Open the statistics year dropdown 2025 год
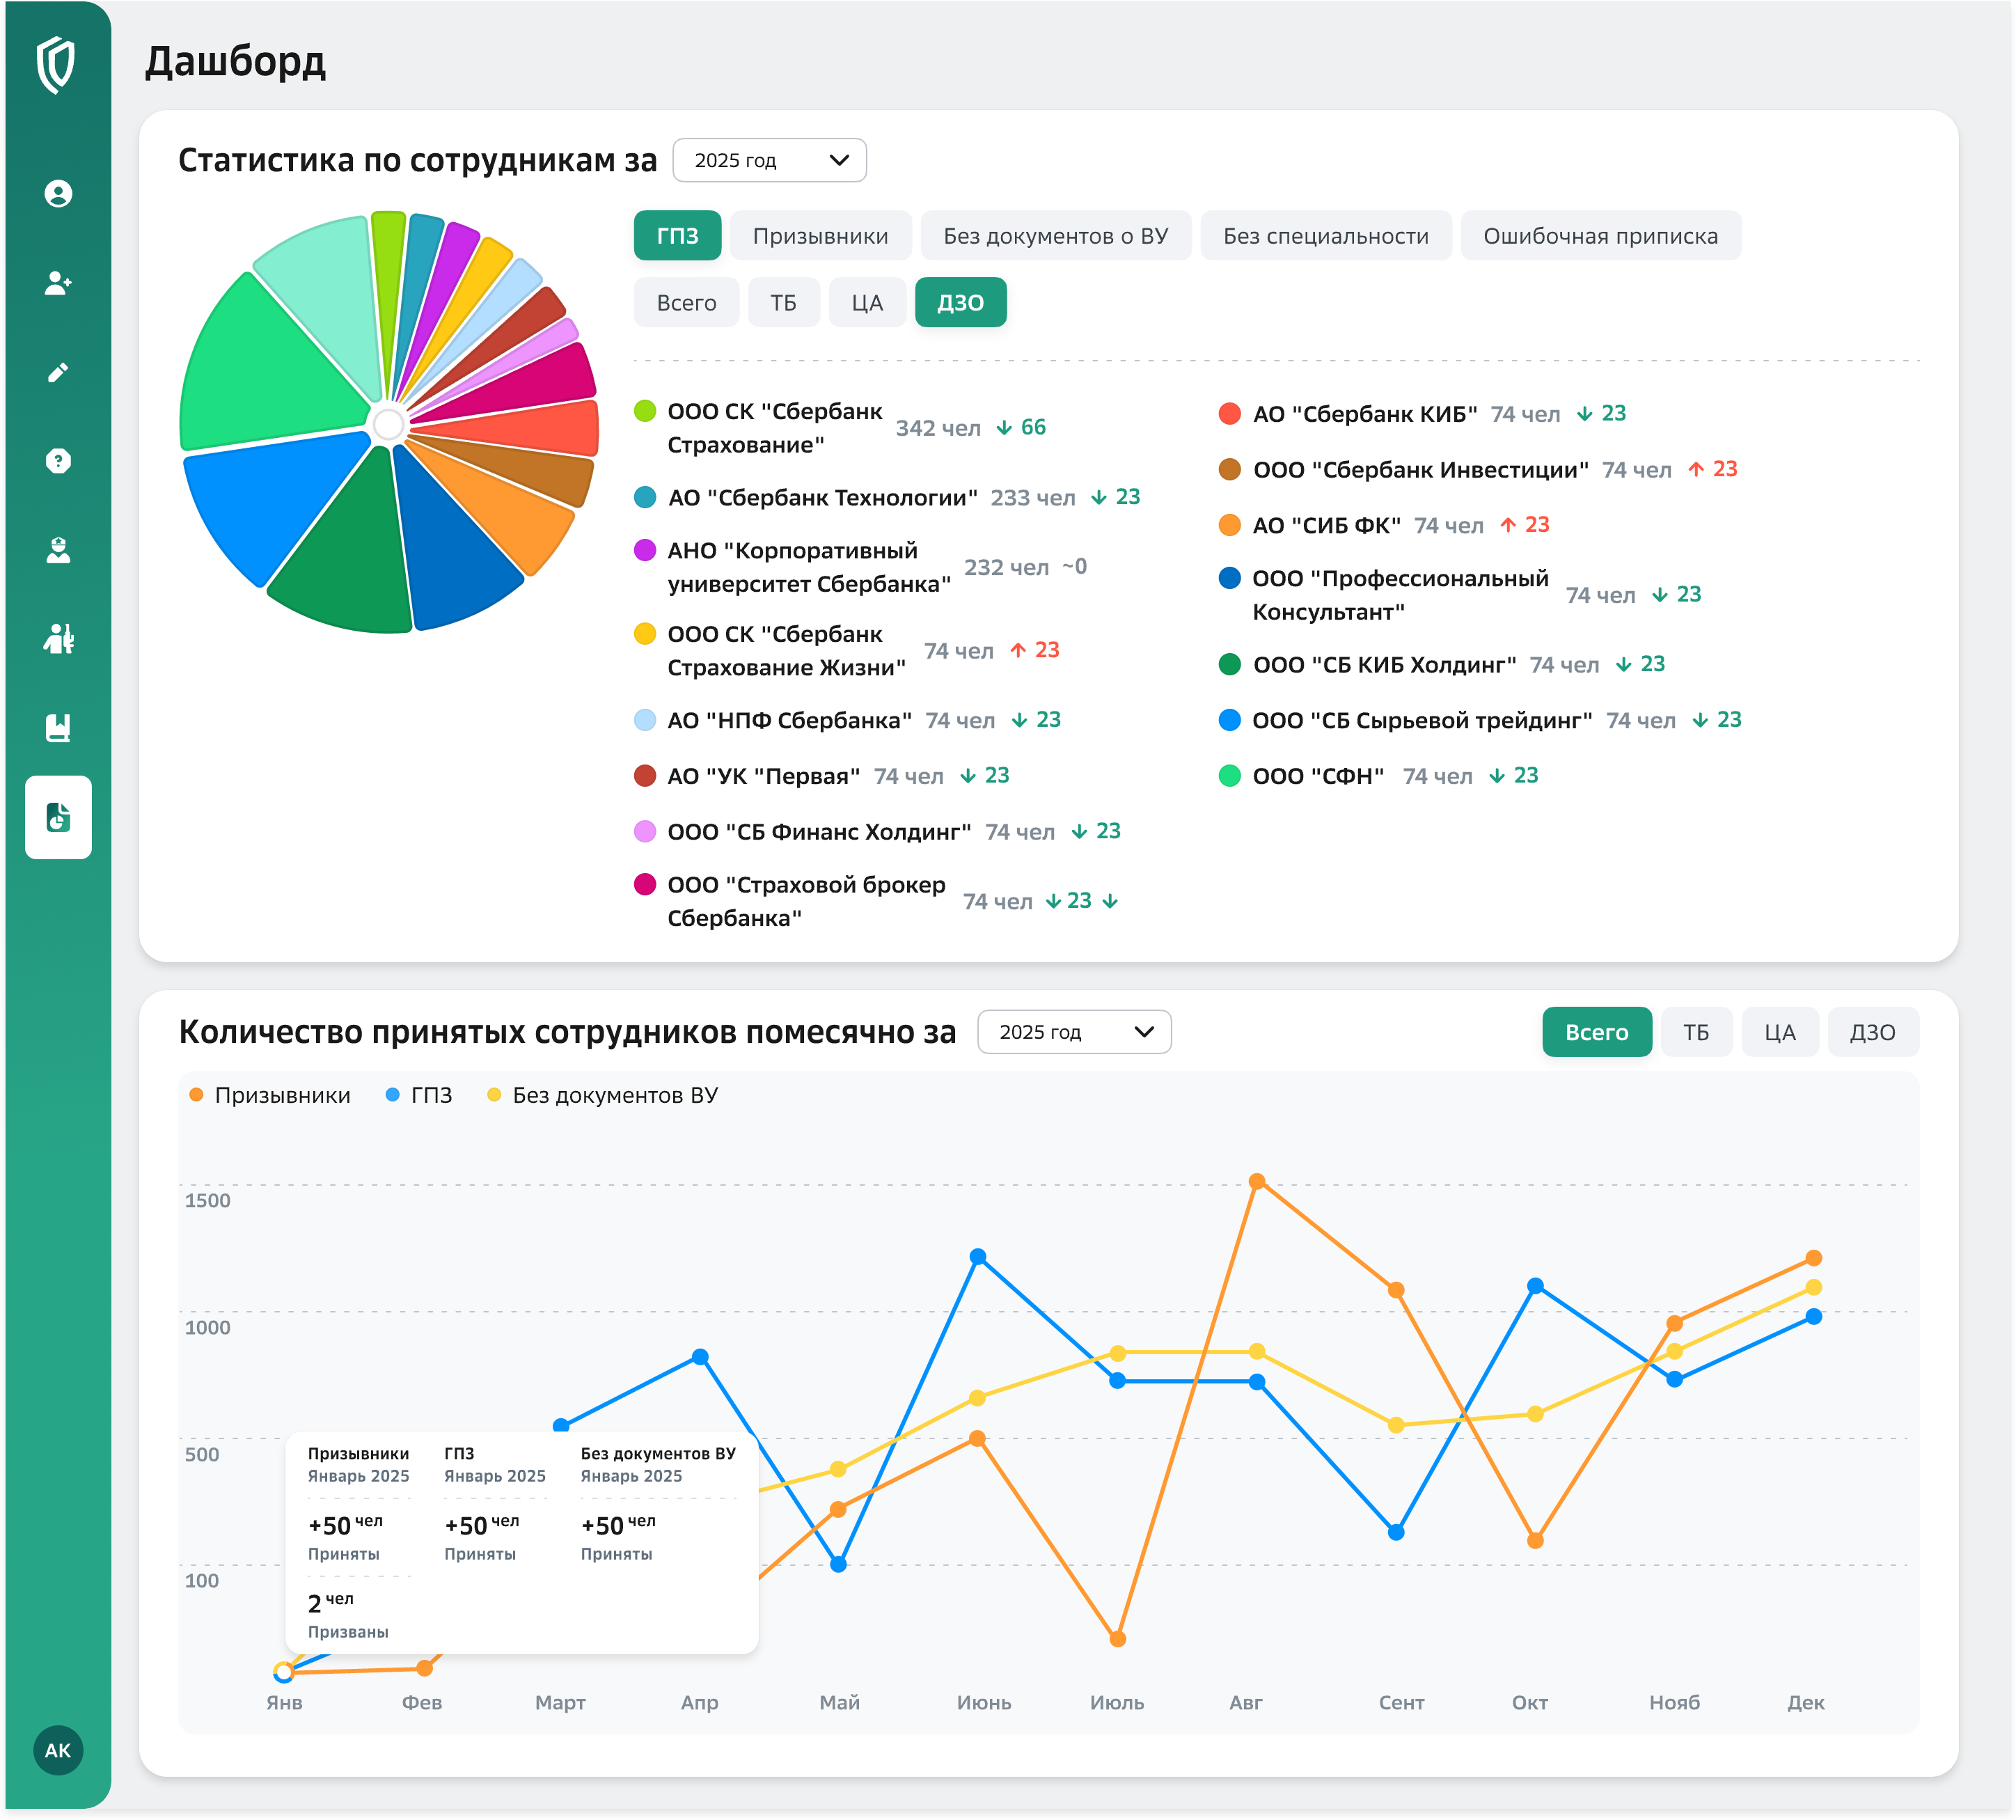 click(x=769, y=160)
